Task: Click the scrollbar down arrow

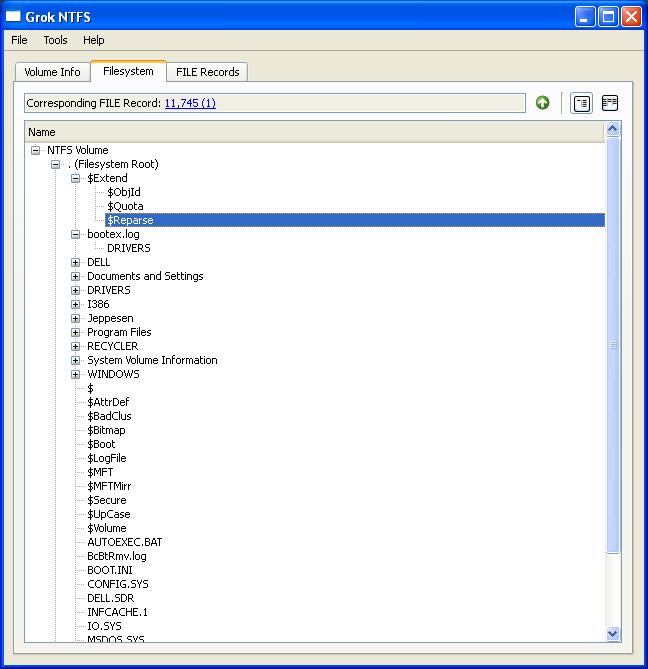Action: point(613,634)
